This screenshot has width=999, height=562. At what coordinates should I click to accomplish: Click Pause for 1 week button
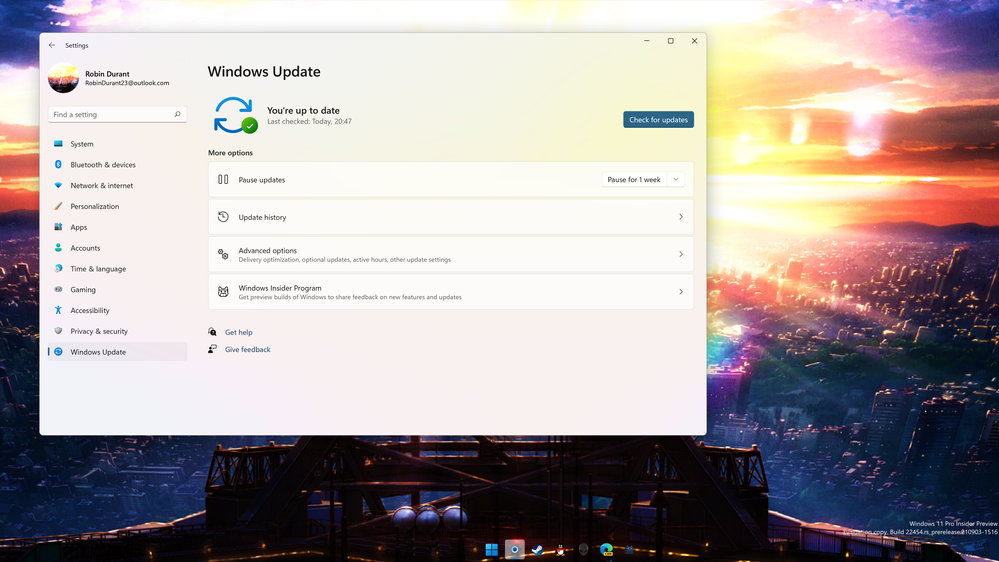(634, 180)
